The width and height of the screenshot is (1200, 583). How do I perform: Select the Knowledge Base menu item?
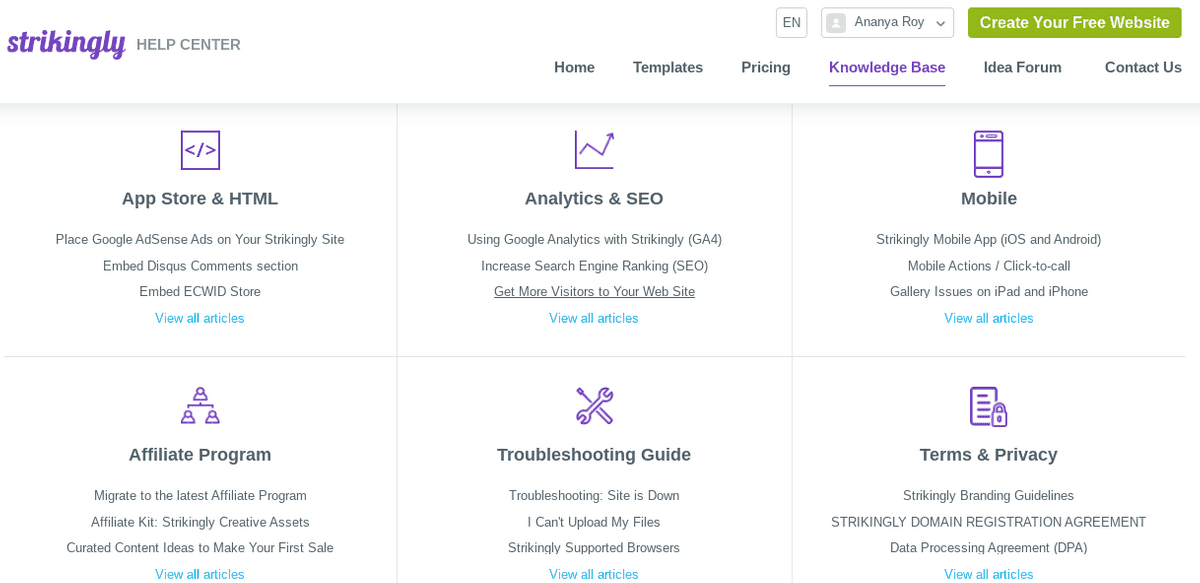point(887,68)
